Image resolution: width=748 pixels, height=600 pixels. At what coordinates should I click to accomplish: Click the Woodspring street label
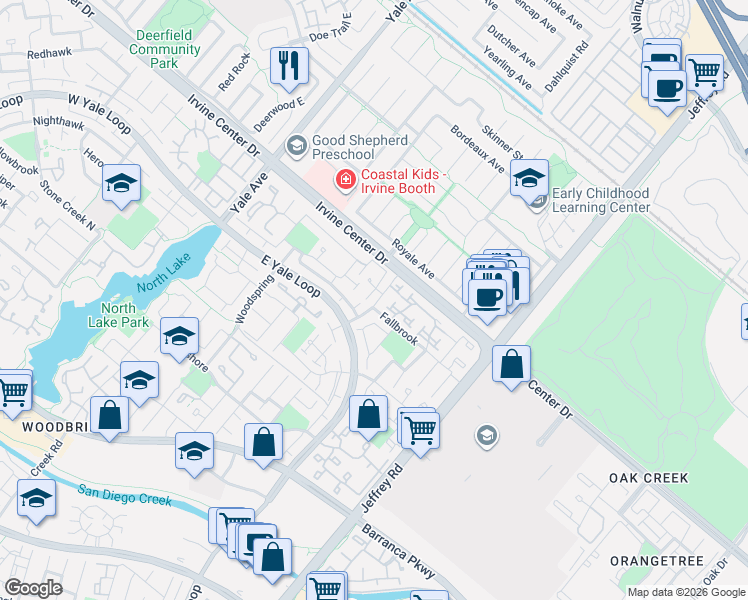point(254,299)
